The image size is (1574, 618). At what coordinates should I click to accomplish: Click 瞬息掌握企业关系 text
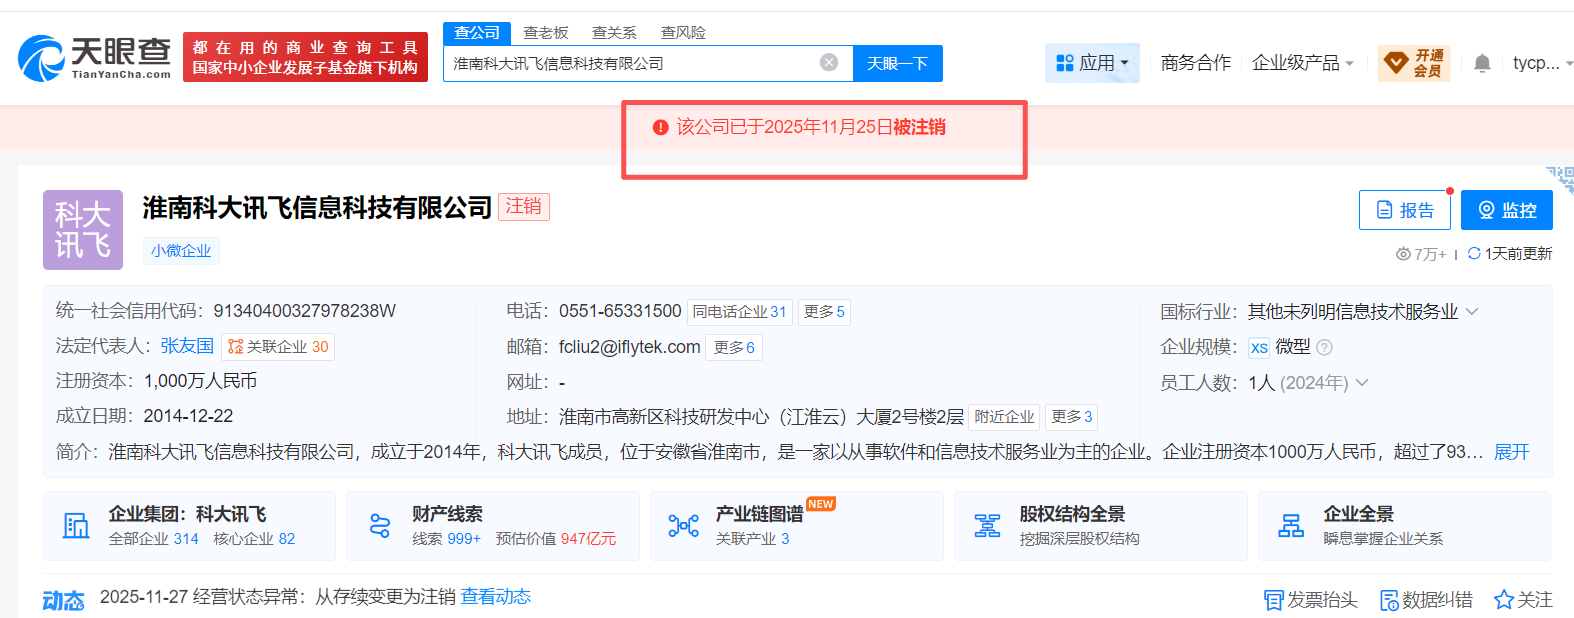coord(1384,539)
